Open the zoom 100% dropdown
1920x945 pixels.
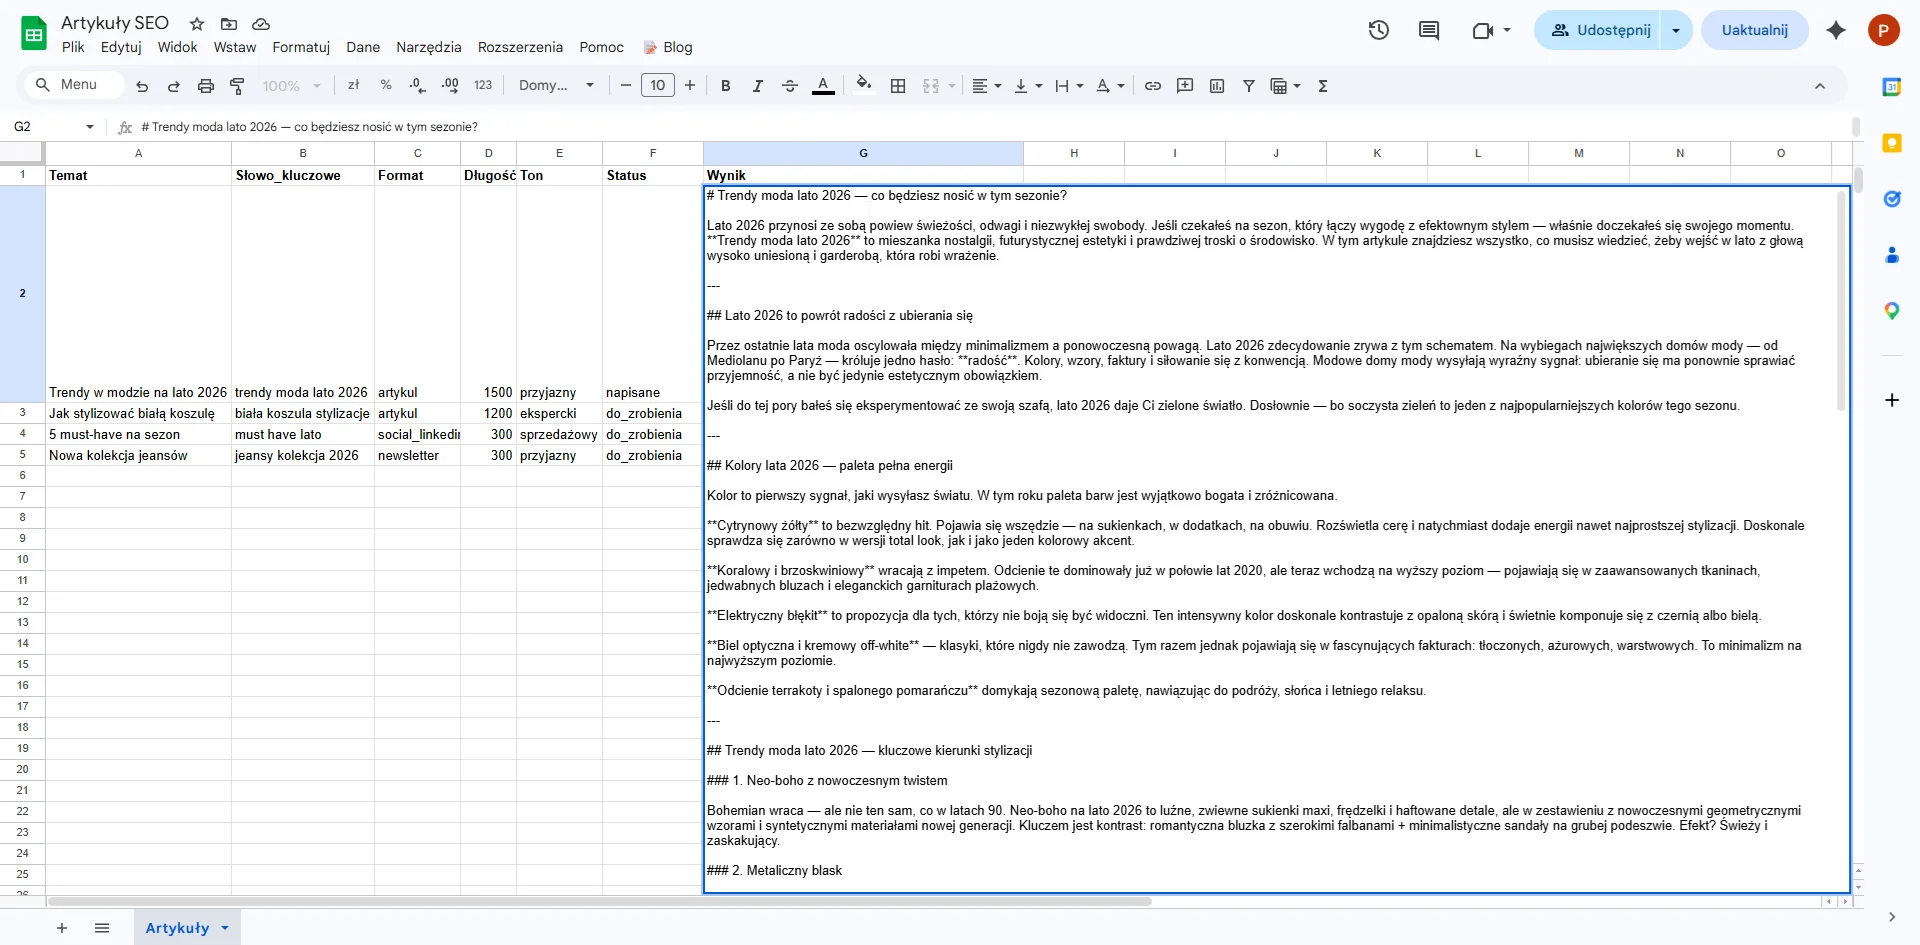291,86
